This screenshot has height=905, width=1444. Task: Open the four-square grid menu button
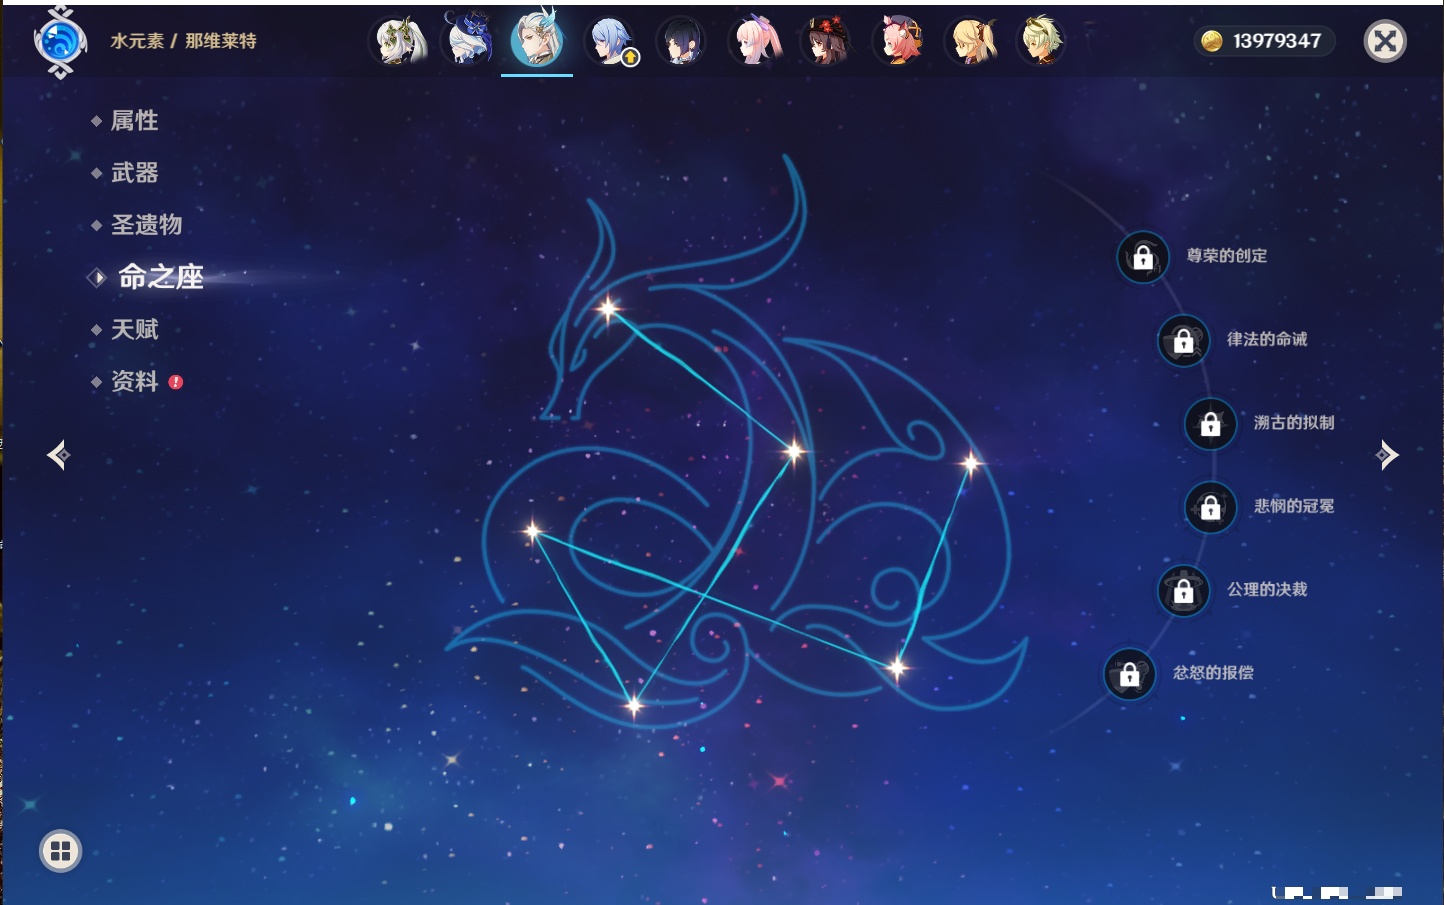coord(60,851)
